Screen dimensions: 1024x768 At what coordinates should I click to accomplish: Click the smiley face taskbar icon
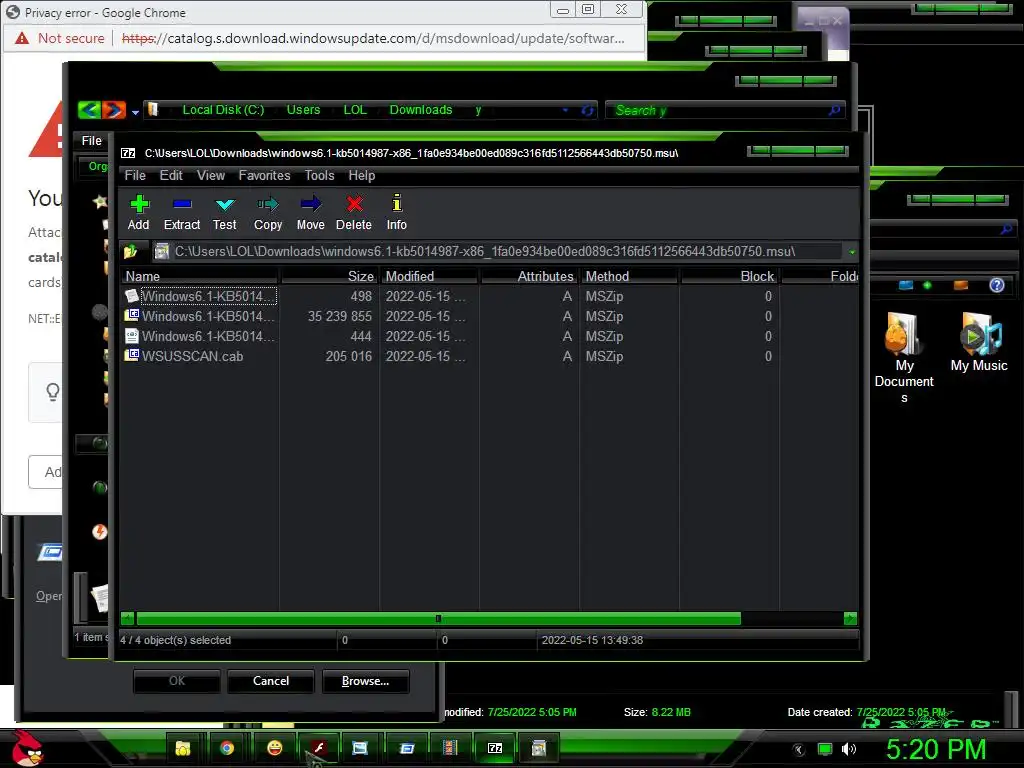[x=275, y=748]
